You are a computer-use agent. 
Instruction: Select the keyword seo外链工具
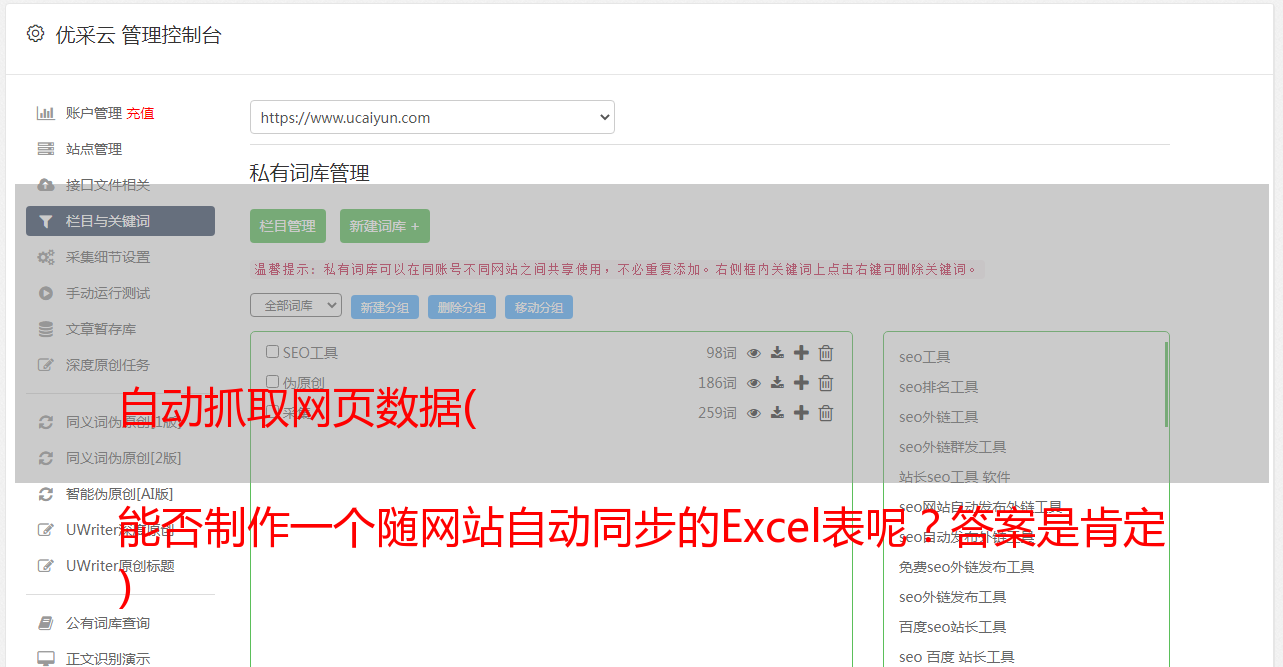(939, 417)
